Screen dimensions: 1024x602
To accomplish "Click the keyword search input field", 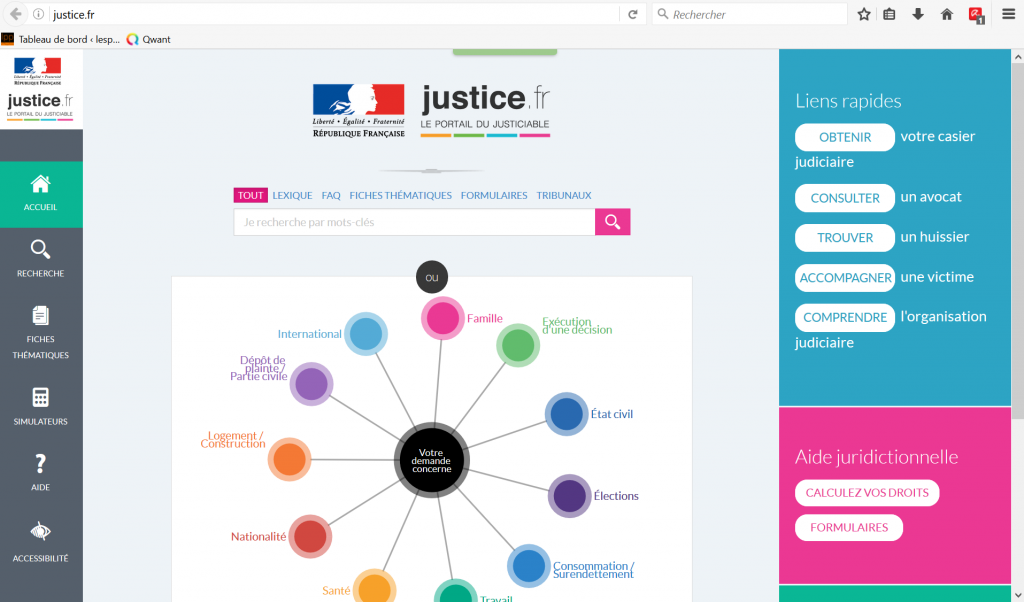I will pyautogui.click(x=414, y=222).
